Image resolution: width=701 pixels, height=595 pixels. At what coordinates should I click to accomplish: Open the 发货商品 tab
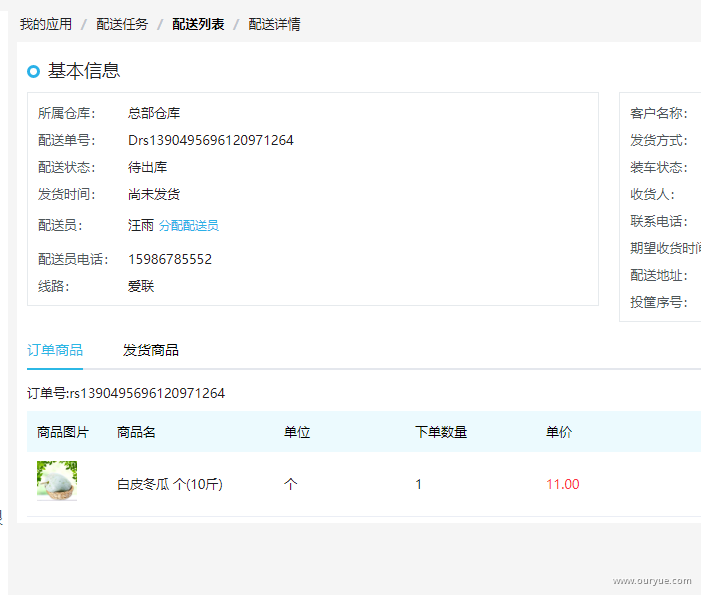point(151,350)
